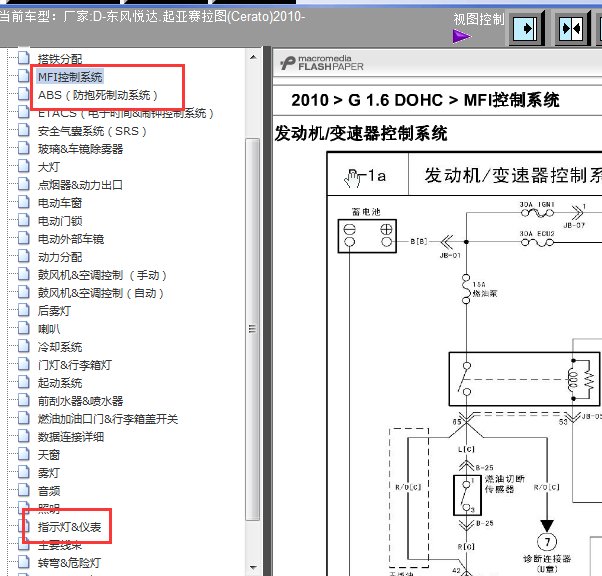Image resolution: width=602 pixels, height=576 pixels.
Task: Click page icon next to 天窗
Action: tap(24, 454)
